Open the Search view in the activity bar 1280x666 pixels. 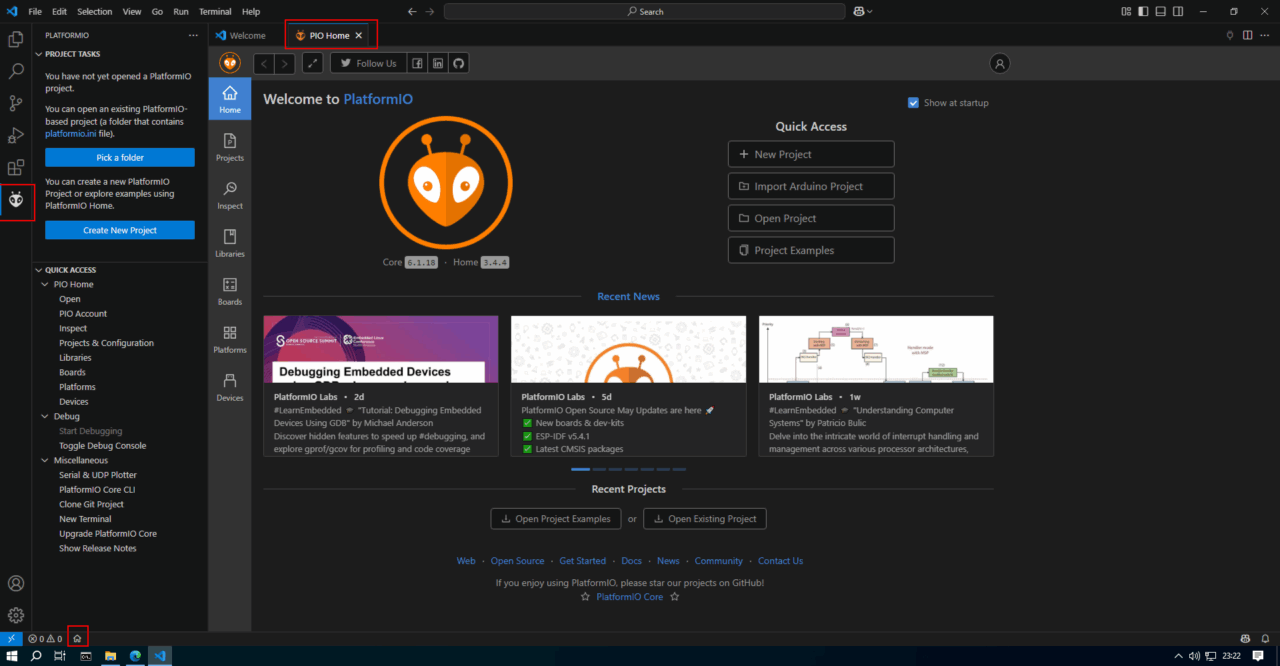16,71
